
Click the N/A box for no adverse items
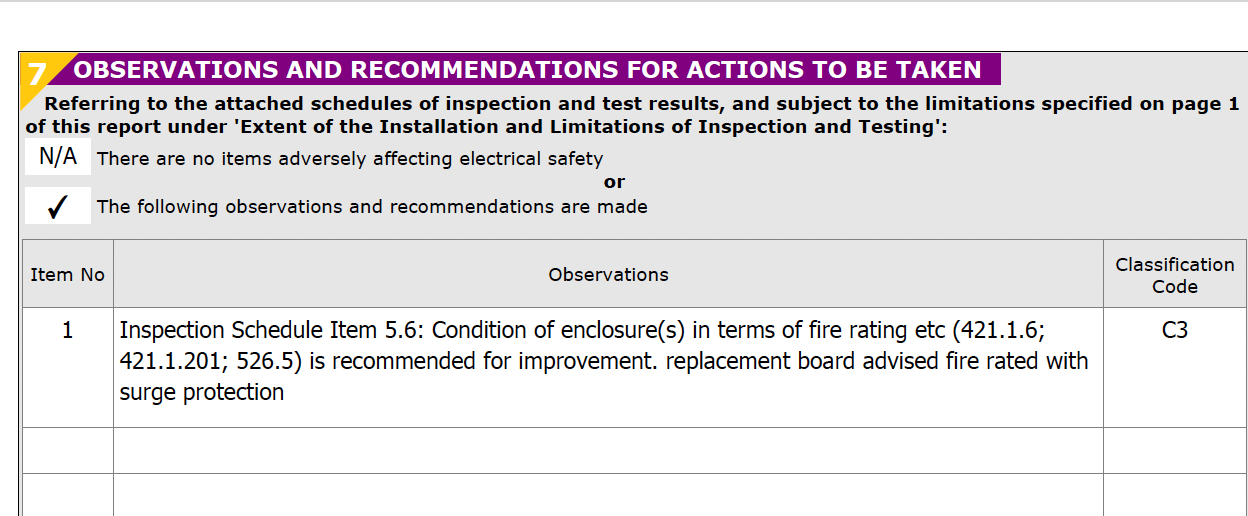[58, 158]
